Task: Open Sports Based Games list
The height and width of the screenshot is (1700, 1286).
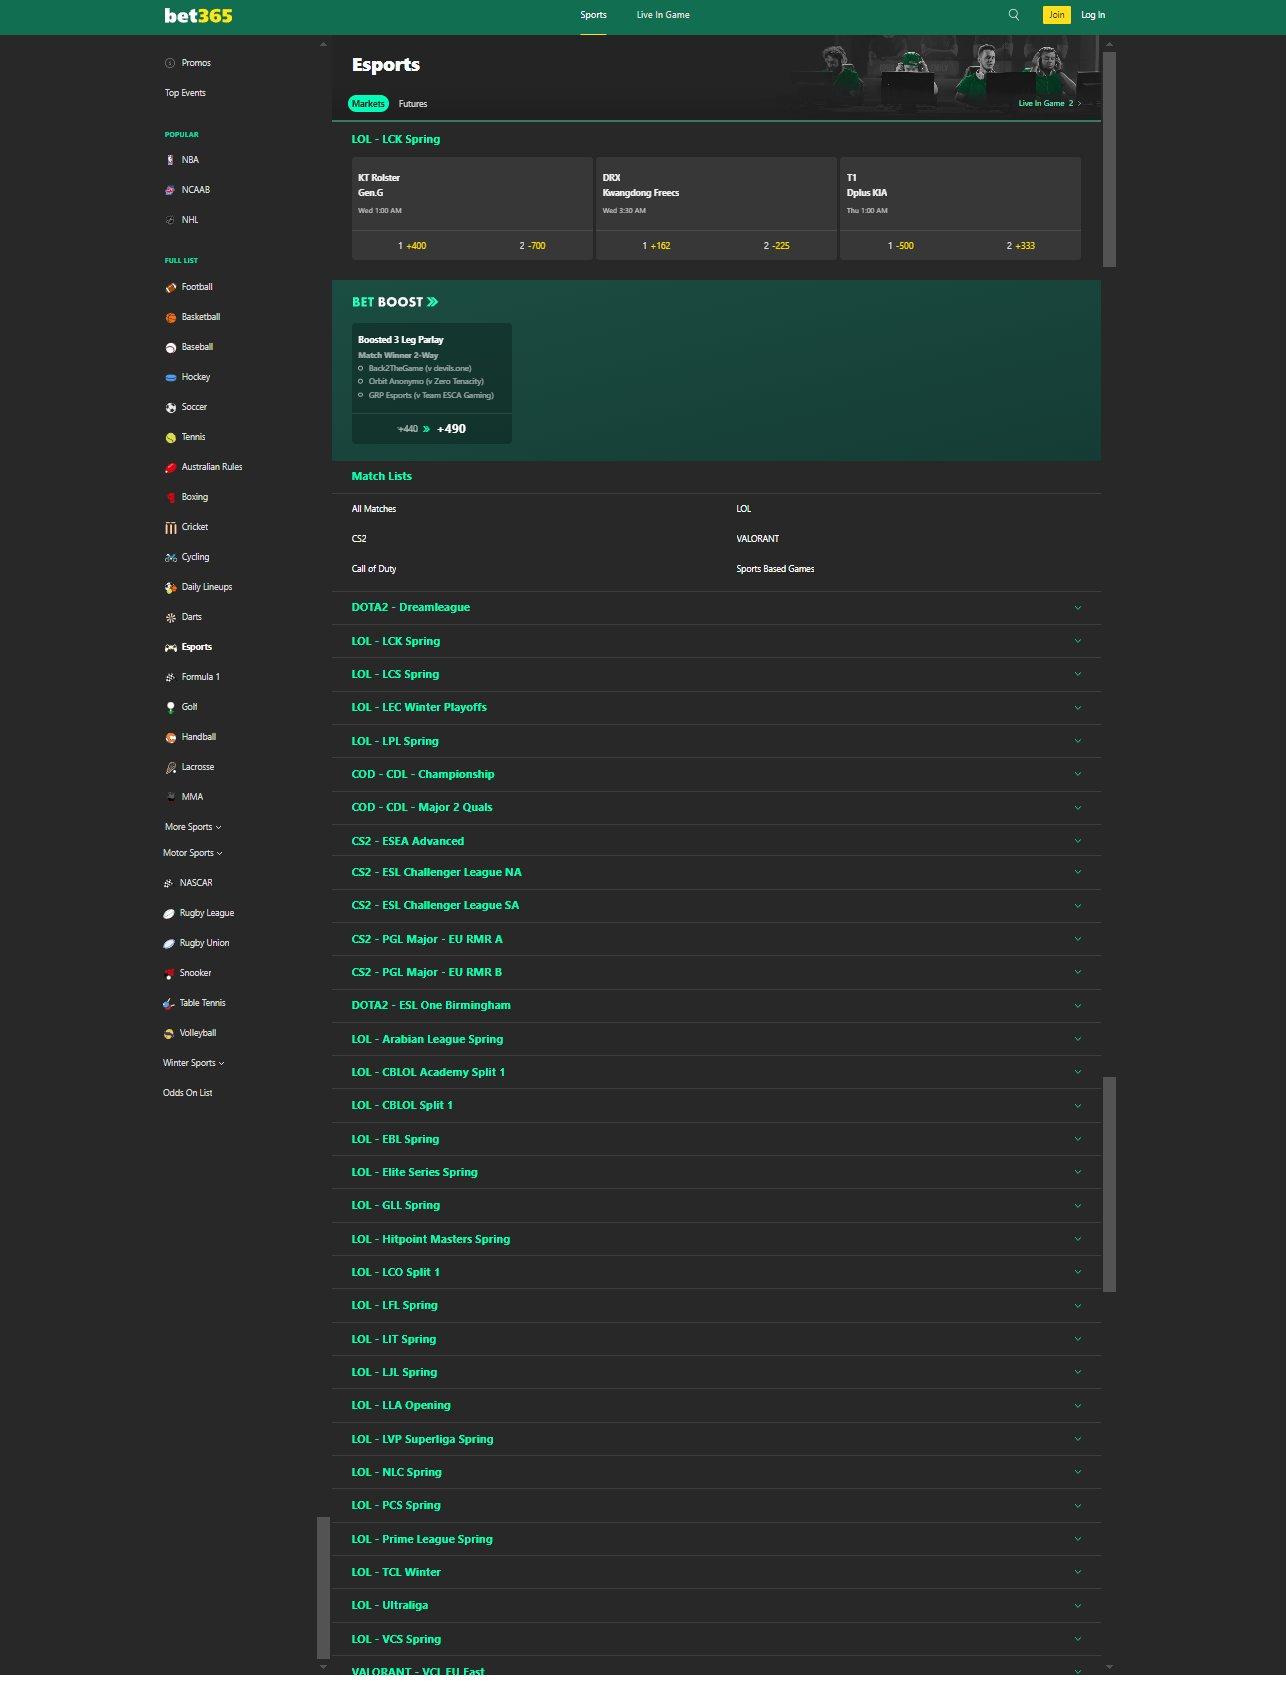Action: (x=775, y=569)
